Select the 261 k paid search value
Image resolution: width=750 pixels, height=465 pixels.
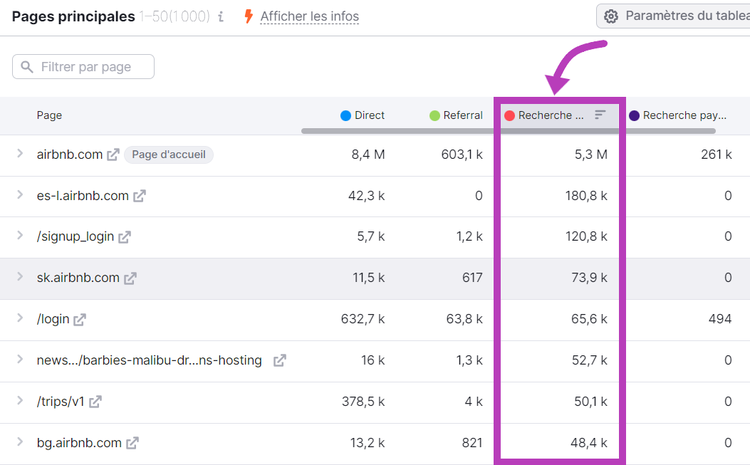717,155
